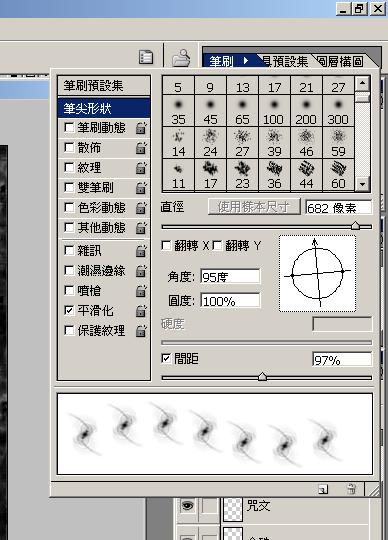Switch to the 圖層構圖 tab
388x540 pixels.
click(x=340, y=61)
